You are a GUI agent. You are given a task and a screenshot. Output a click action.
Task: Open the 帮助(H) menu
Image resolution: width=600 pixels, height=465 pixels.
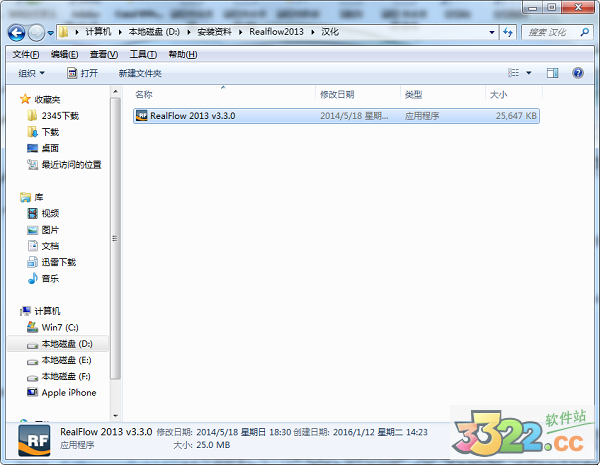pos(183,55)
